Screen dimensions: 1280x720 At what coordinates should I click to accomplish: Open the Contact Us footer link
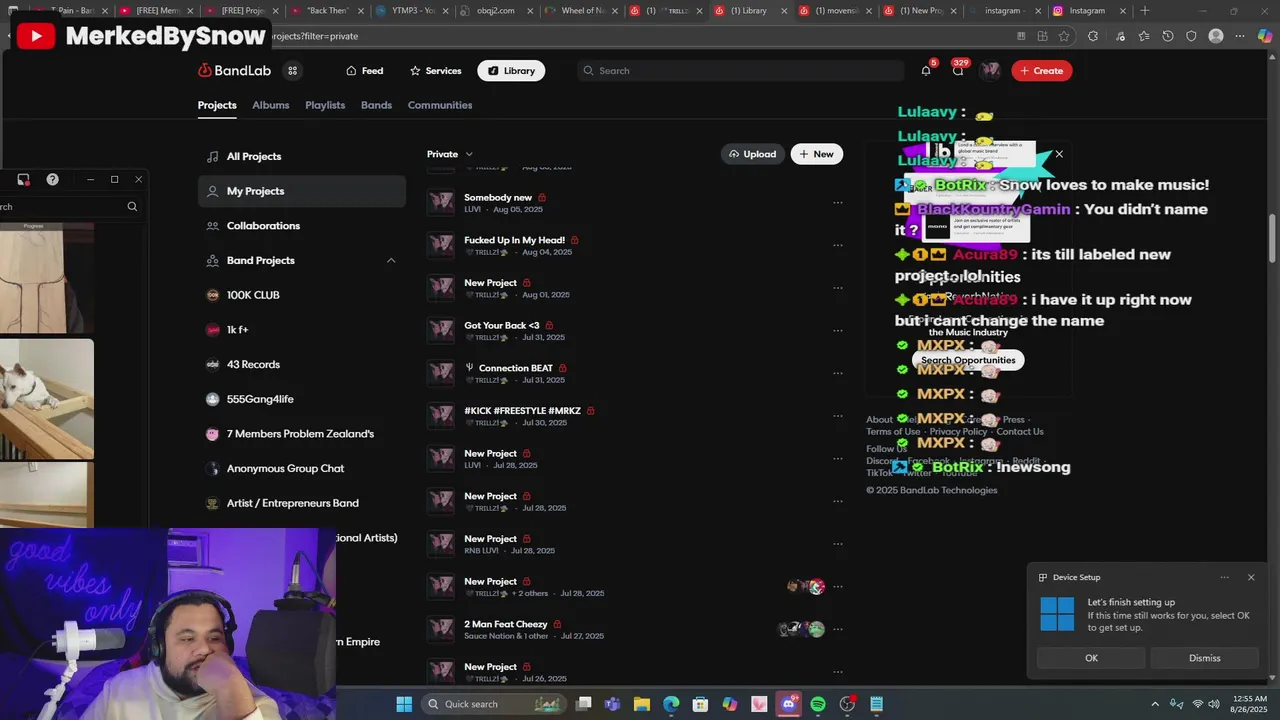point(1020,432)
